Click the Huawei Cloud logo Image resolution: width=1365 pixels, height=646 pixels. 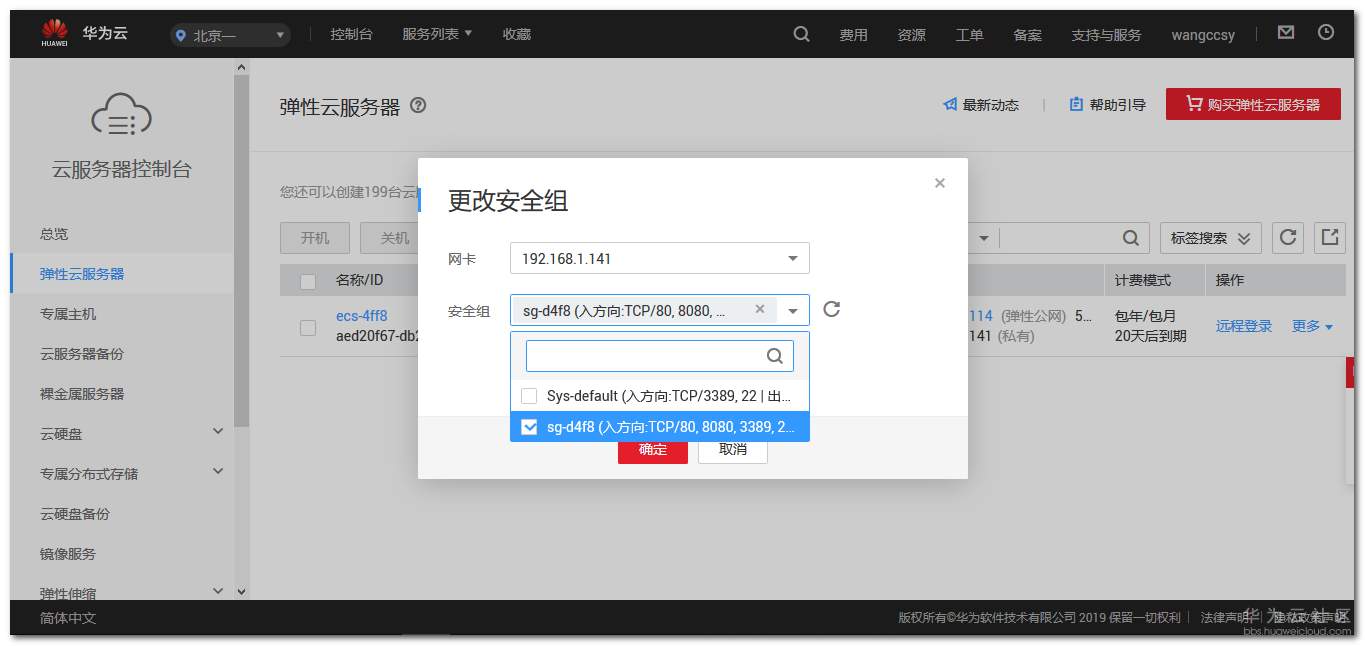click(85, 34)
